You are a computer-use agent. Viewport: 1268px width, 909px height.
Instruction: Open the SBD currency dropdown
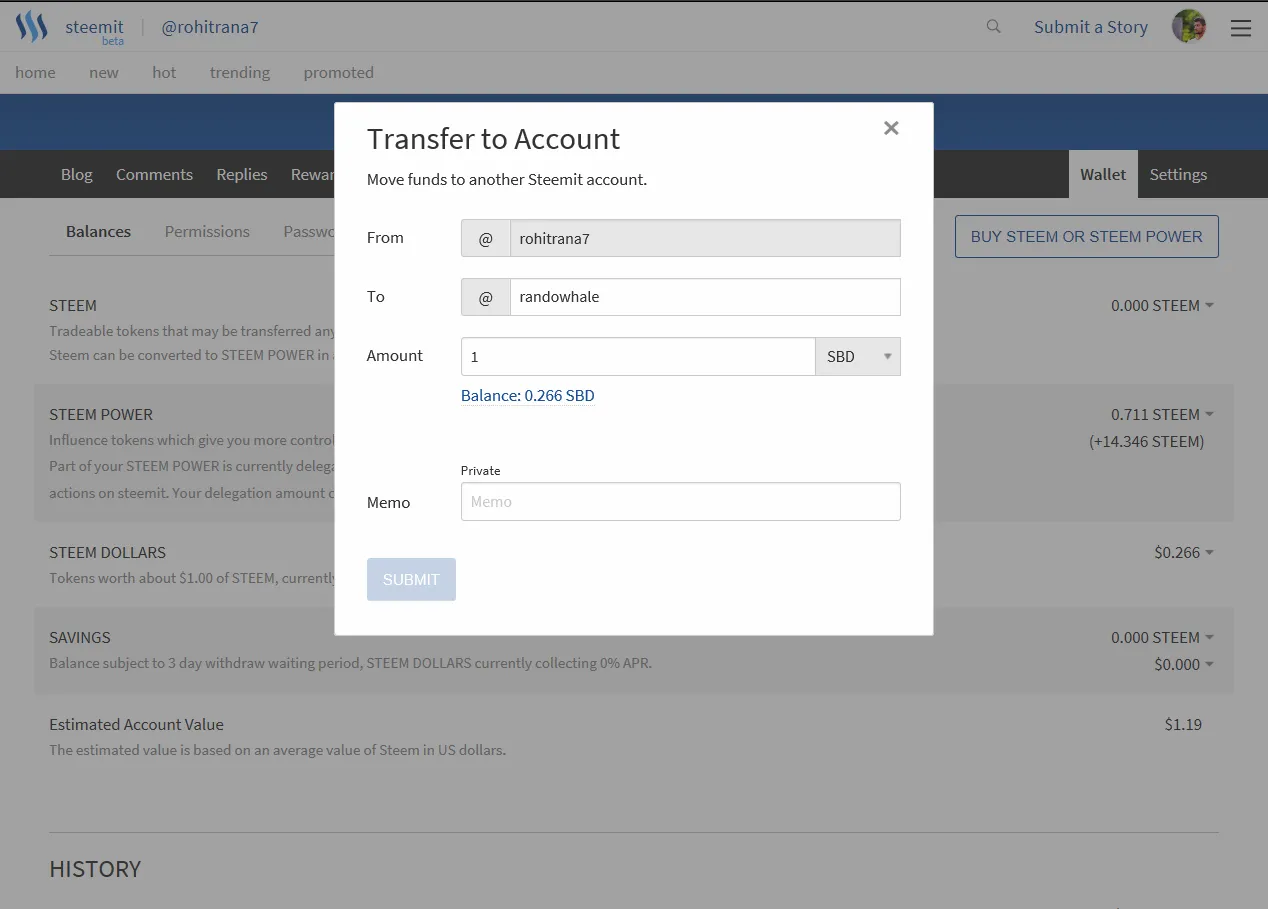[858, 357]
